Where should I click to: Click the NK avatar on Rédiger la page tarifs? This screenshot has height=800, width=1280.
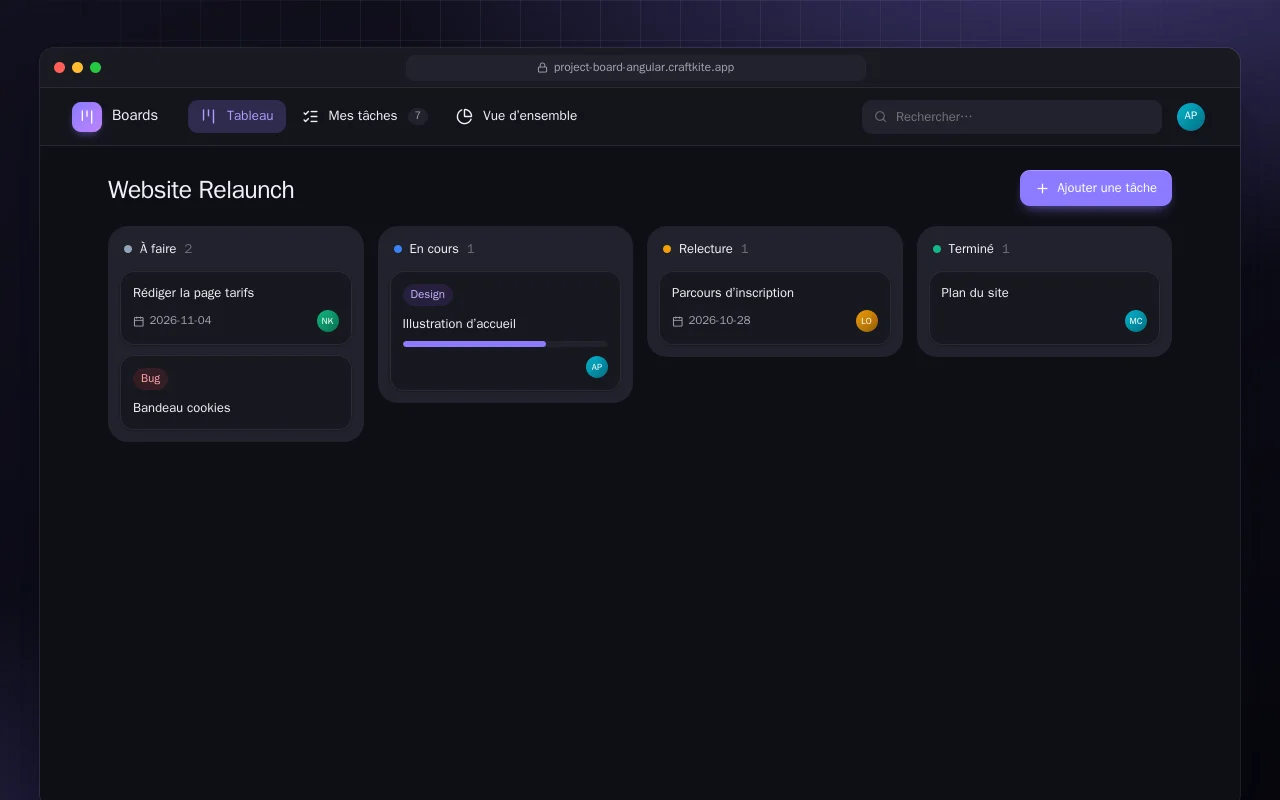(x=328, y=321)
